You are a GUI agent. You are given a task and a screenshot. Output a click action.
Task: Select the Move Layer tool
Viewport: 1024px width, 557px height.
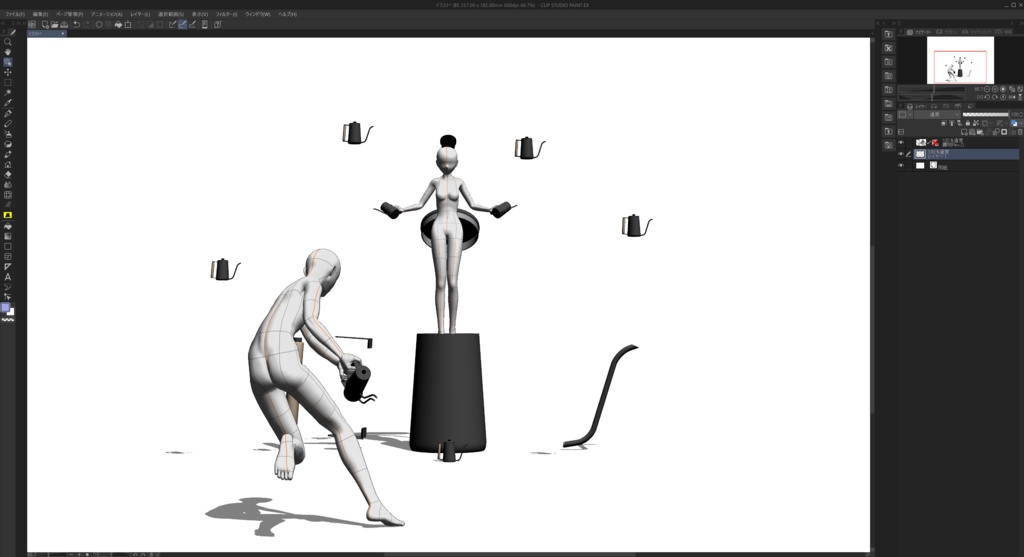[x=8, y=72]
